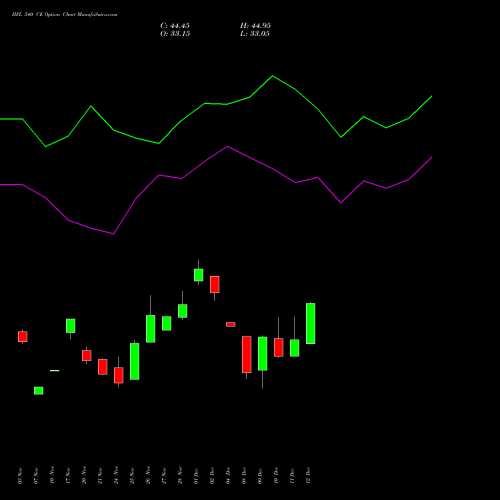
Task: Click the 20 Nov date label
Action: pyautogui.click(x=84, y=476)
